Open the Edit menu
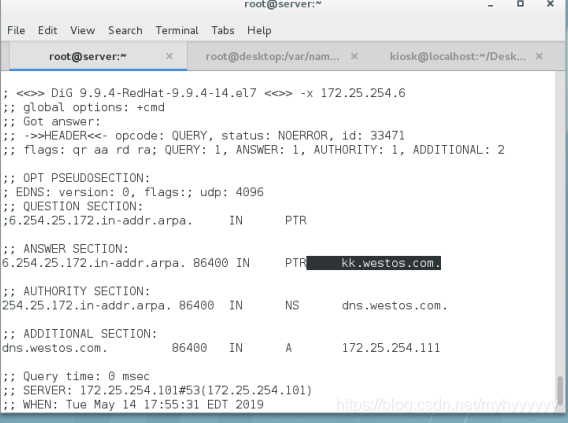Screen dimensions: 568x423 point(47,30)
